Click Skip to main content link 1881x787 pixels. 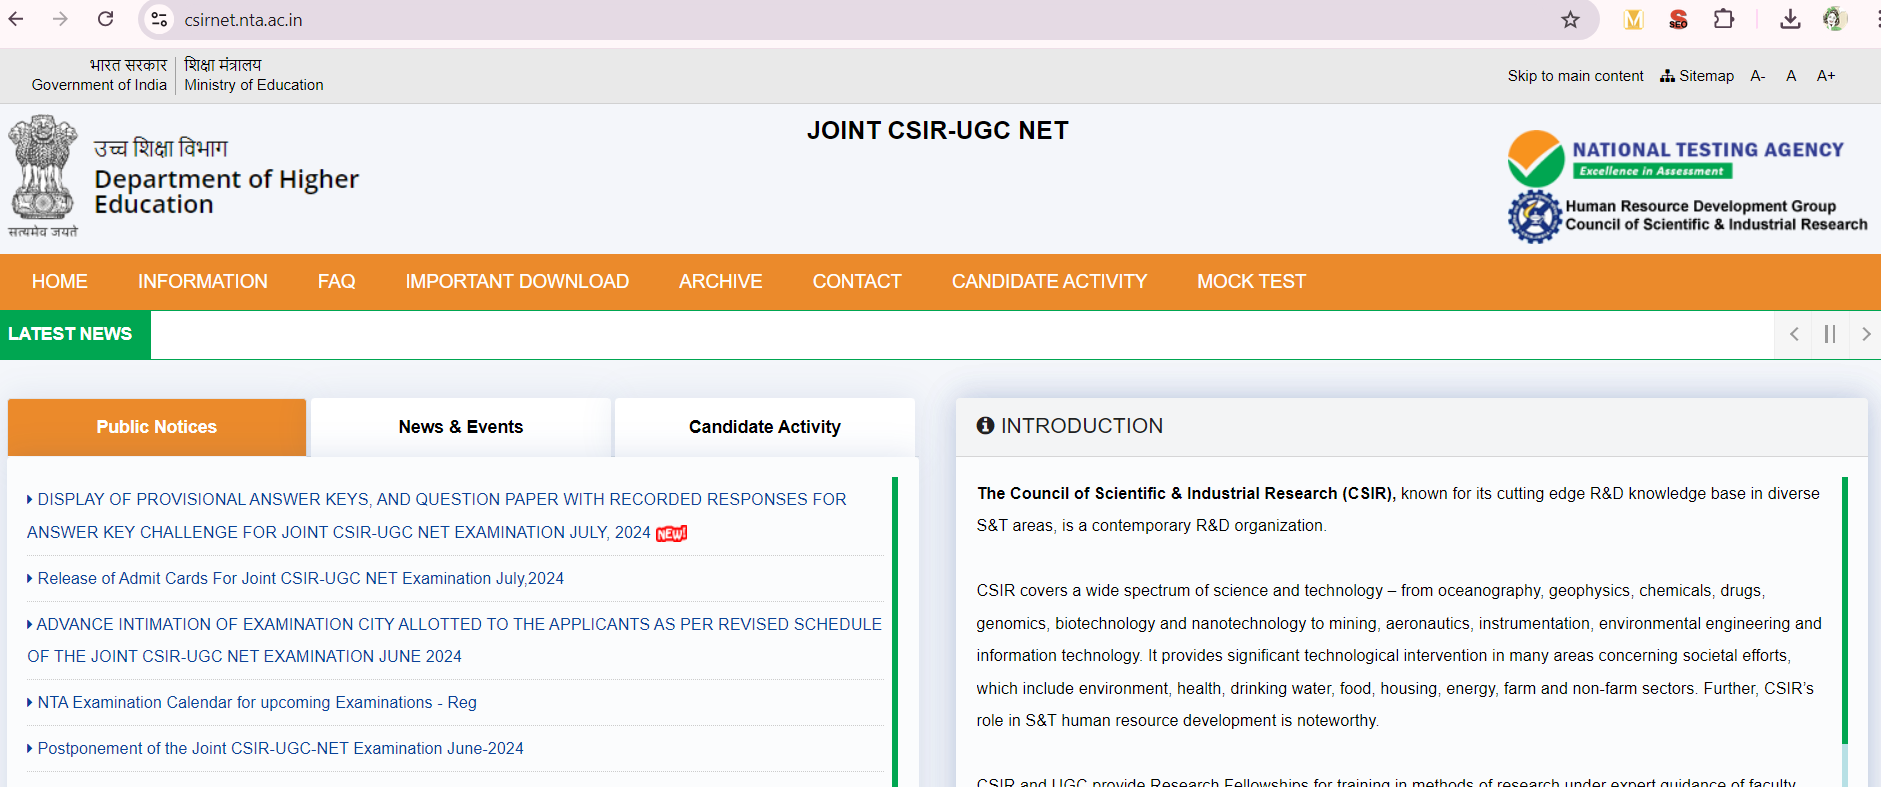tap(1575, 76)
